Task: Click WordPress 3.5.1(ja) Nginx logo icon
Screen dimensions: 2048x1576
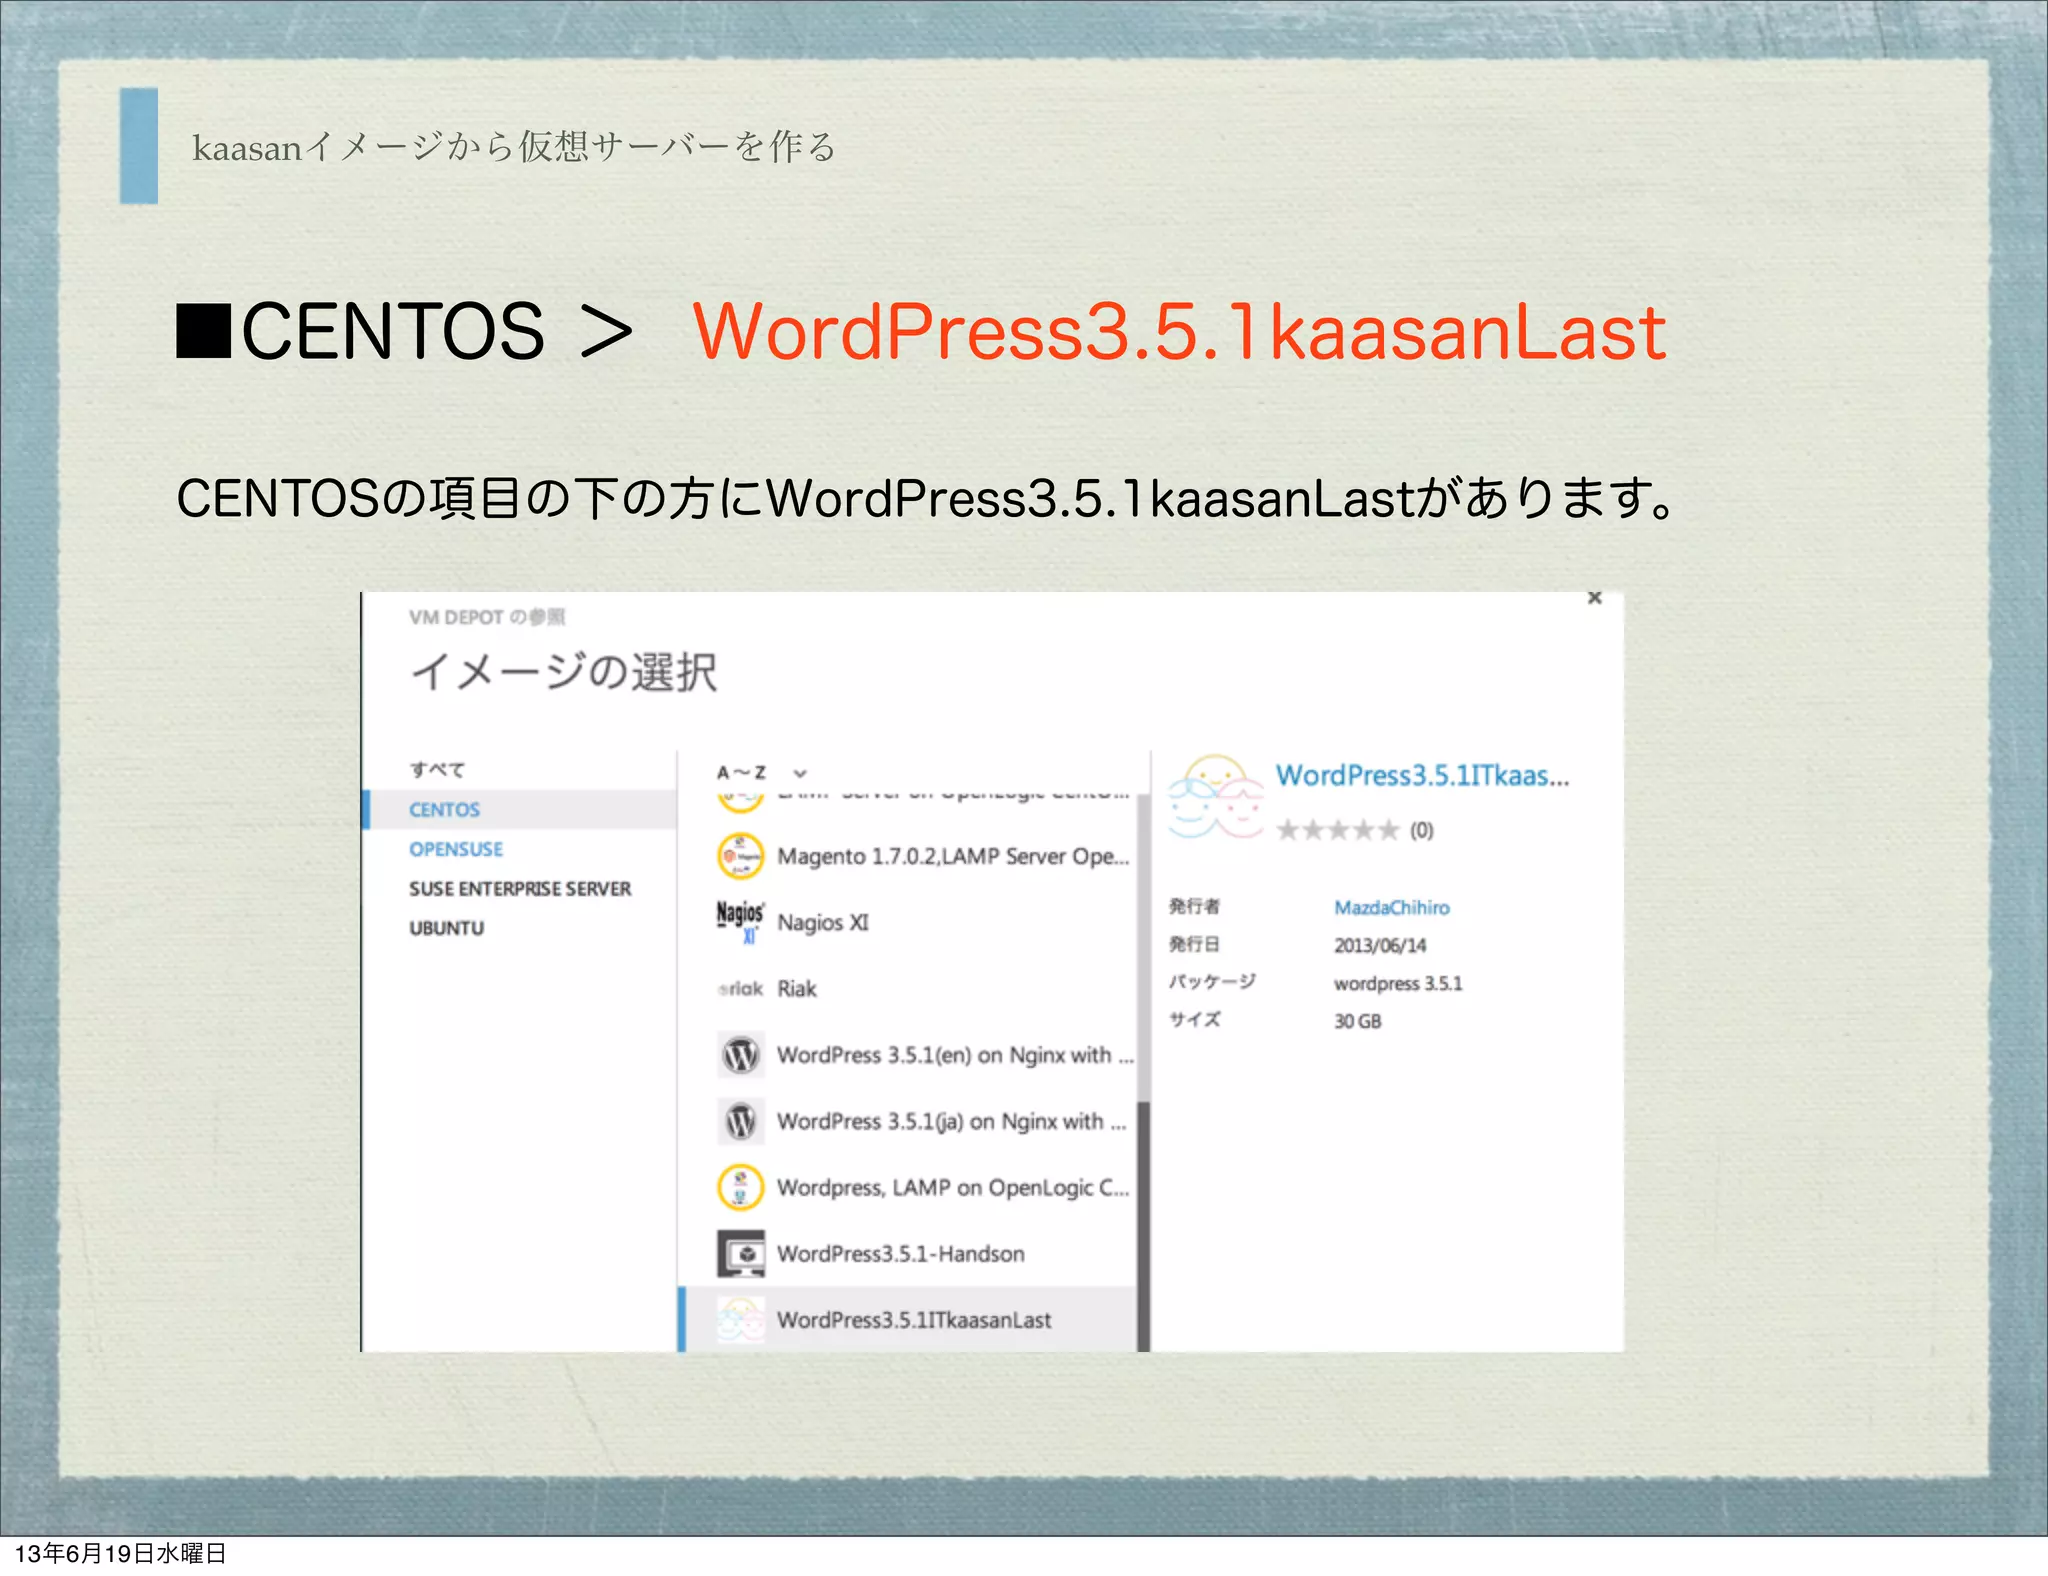Action: pos(740,1121)
